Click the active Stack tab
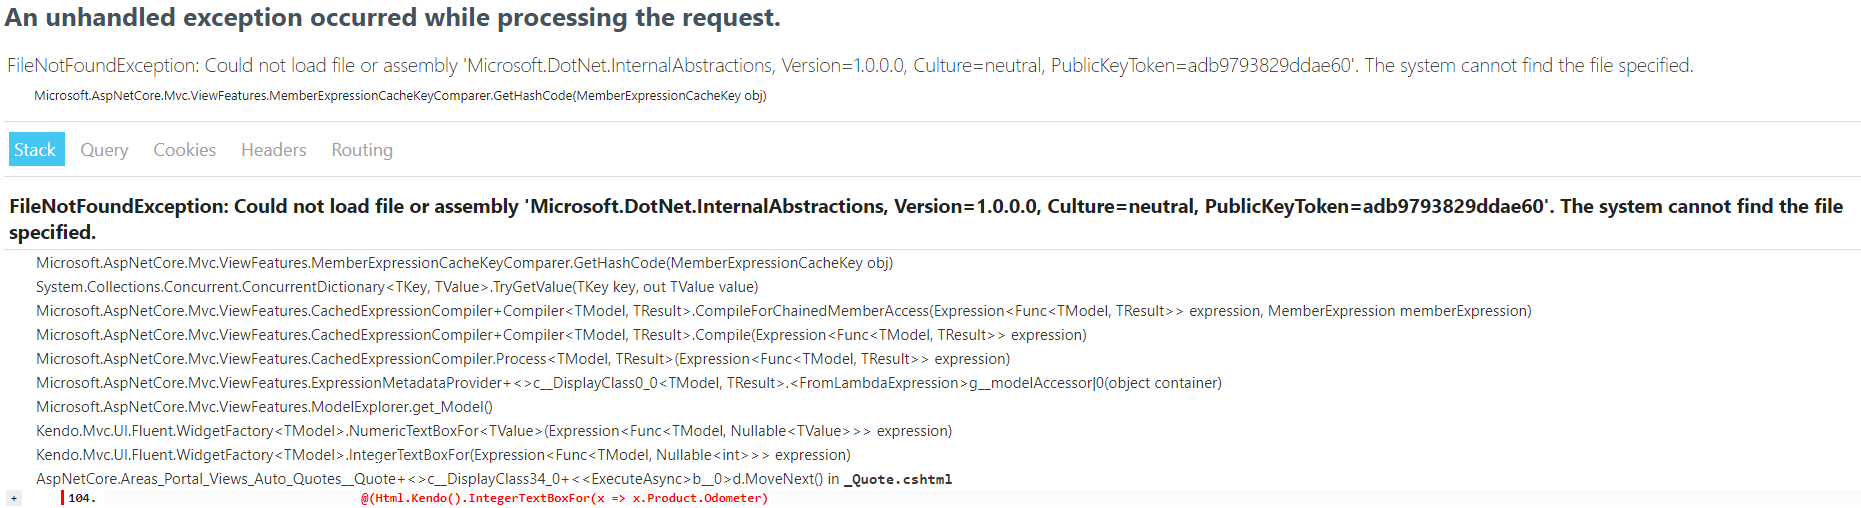Screen dimensions: 1861x508 35,150
